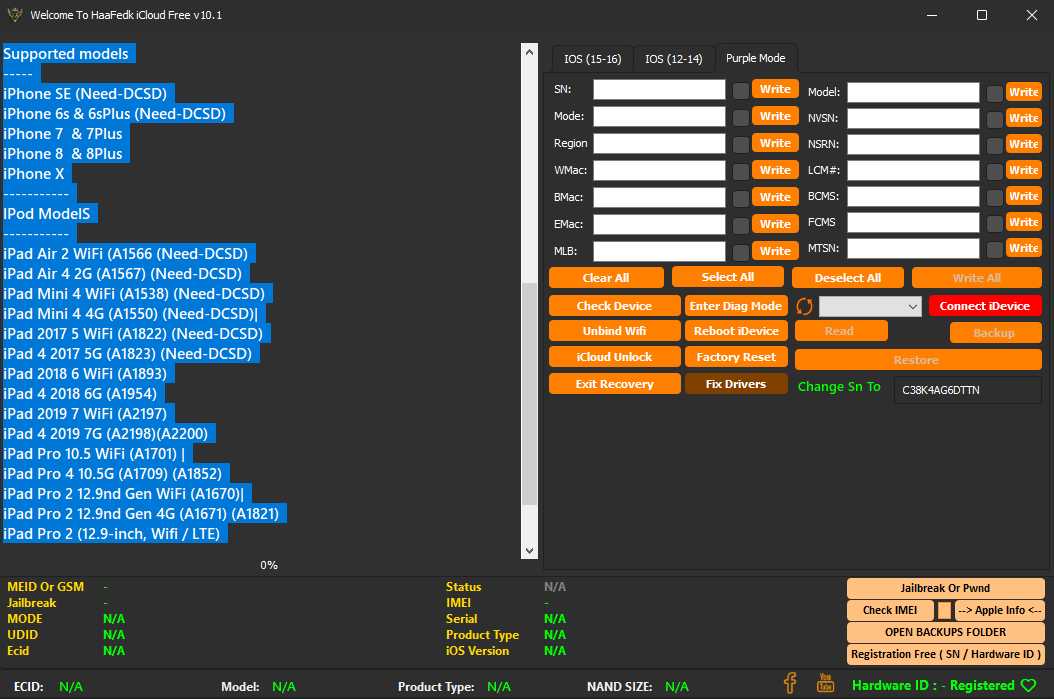
Task: Open the IOS (12-14) tab
Action: 674,59
